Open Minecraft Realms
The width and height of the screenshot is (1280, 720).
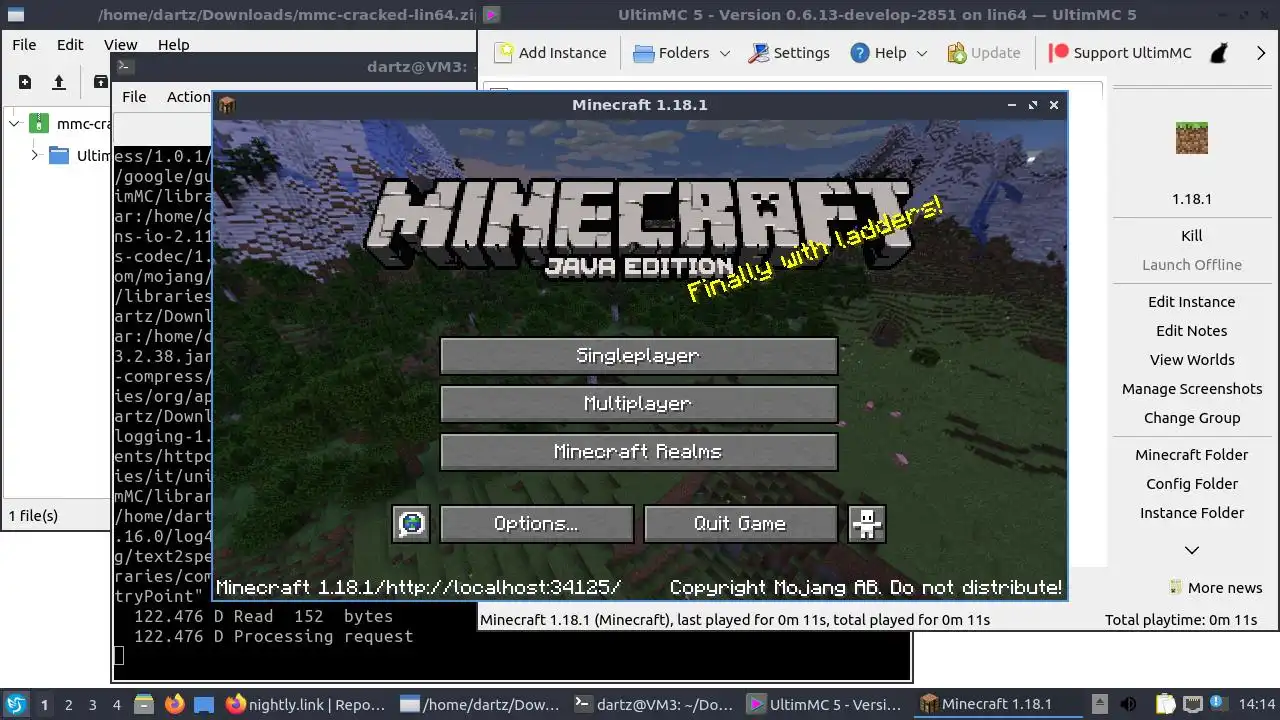tap(638, 451)
